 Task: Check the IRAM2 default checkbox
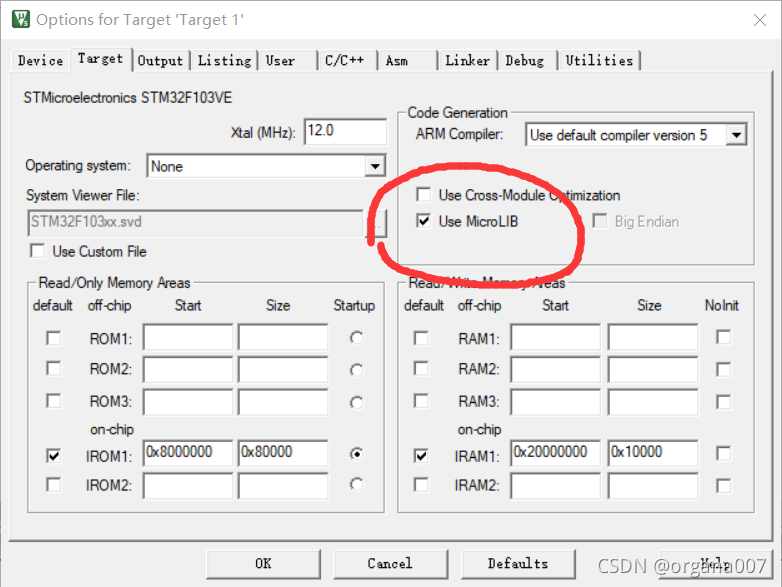pos(421,485)
